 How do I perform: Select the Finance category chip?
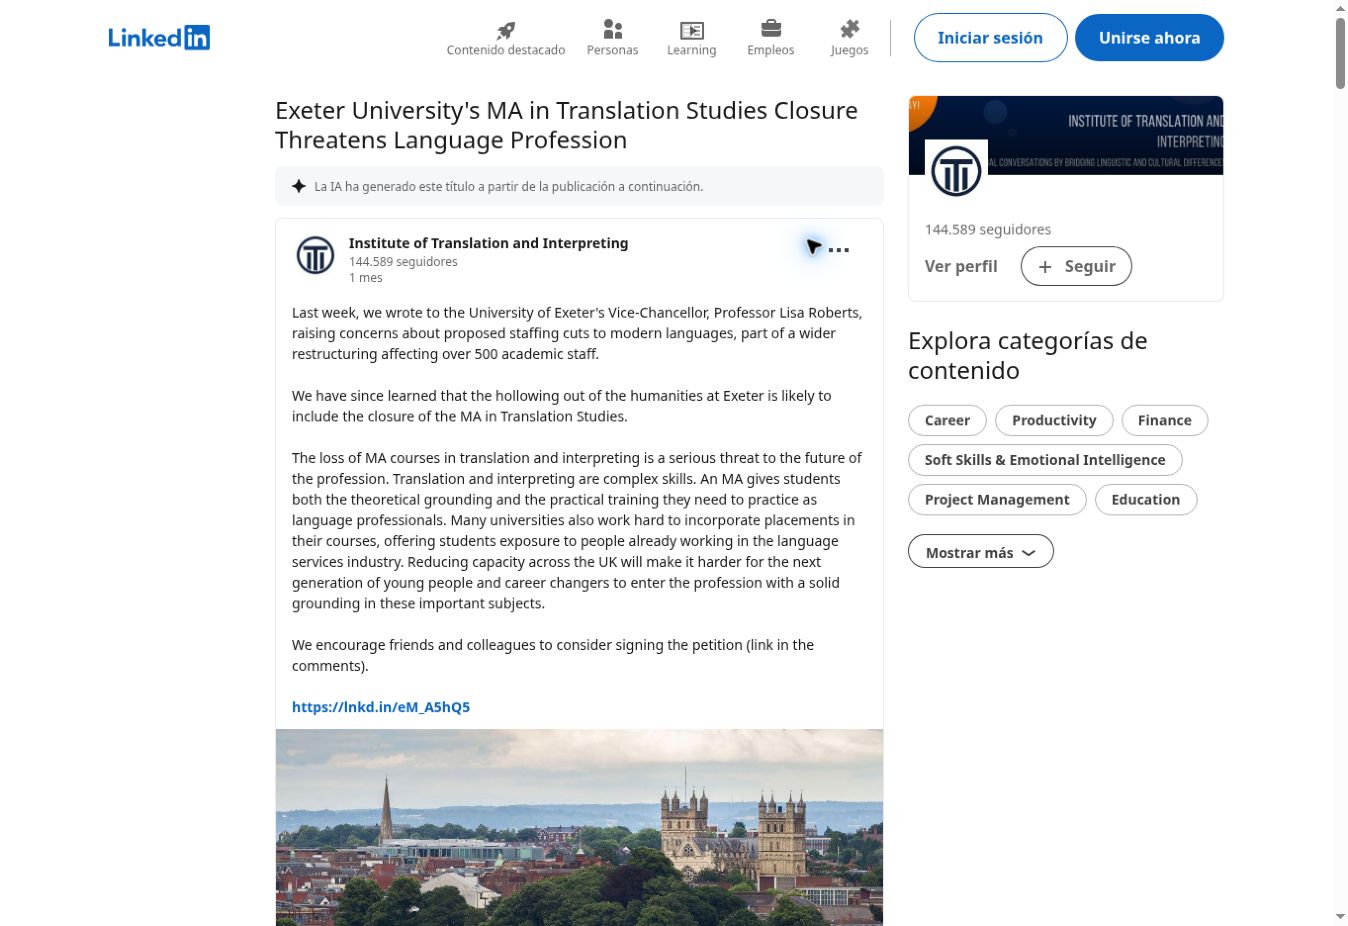(1165, 420)
